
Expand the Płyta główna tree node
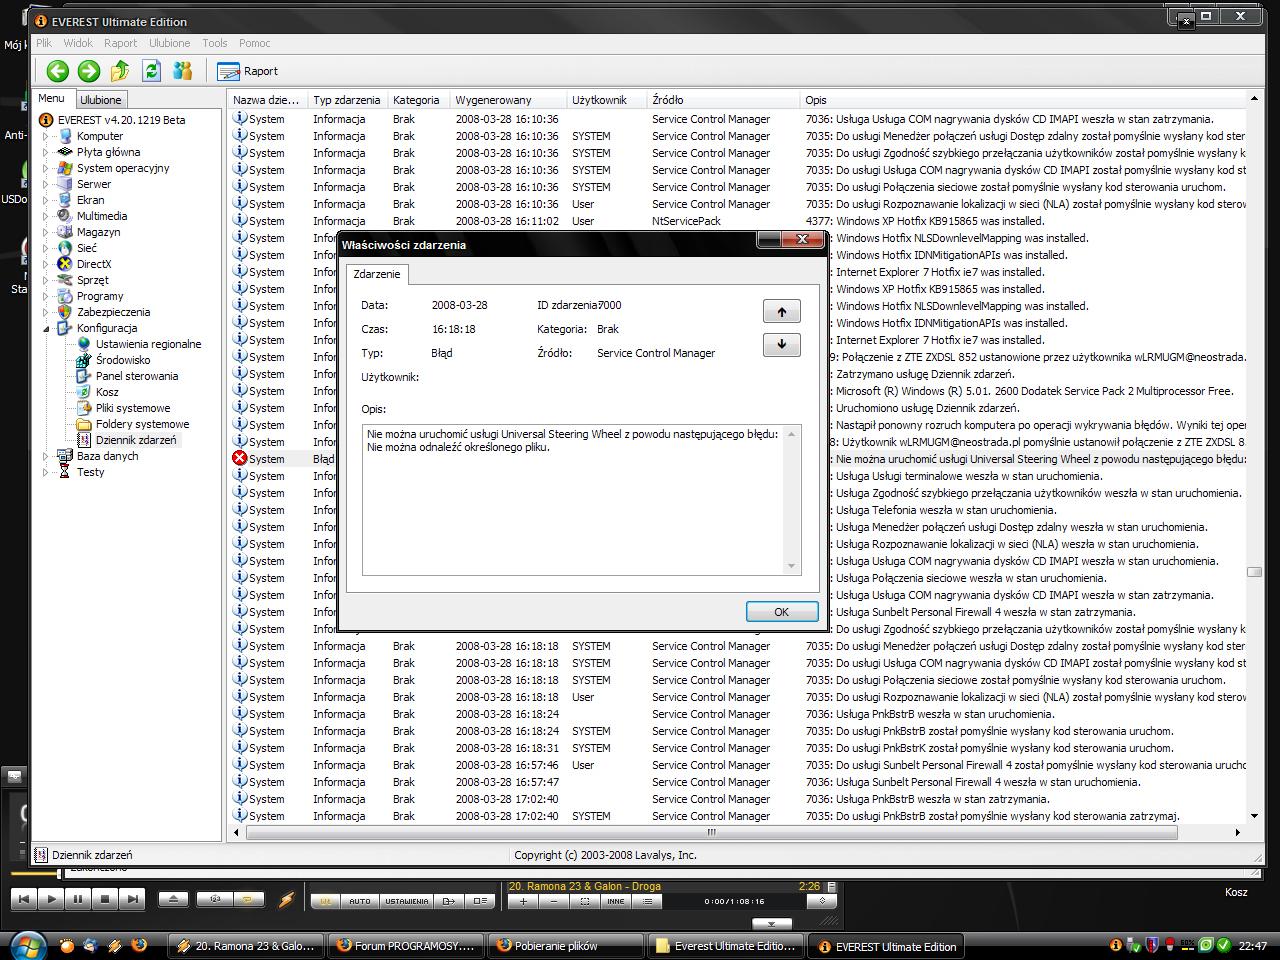pos(46,152)
